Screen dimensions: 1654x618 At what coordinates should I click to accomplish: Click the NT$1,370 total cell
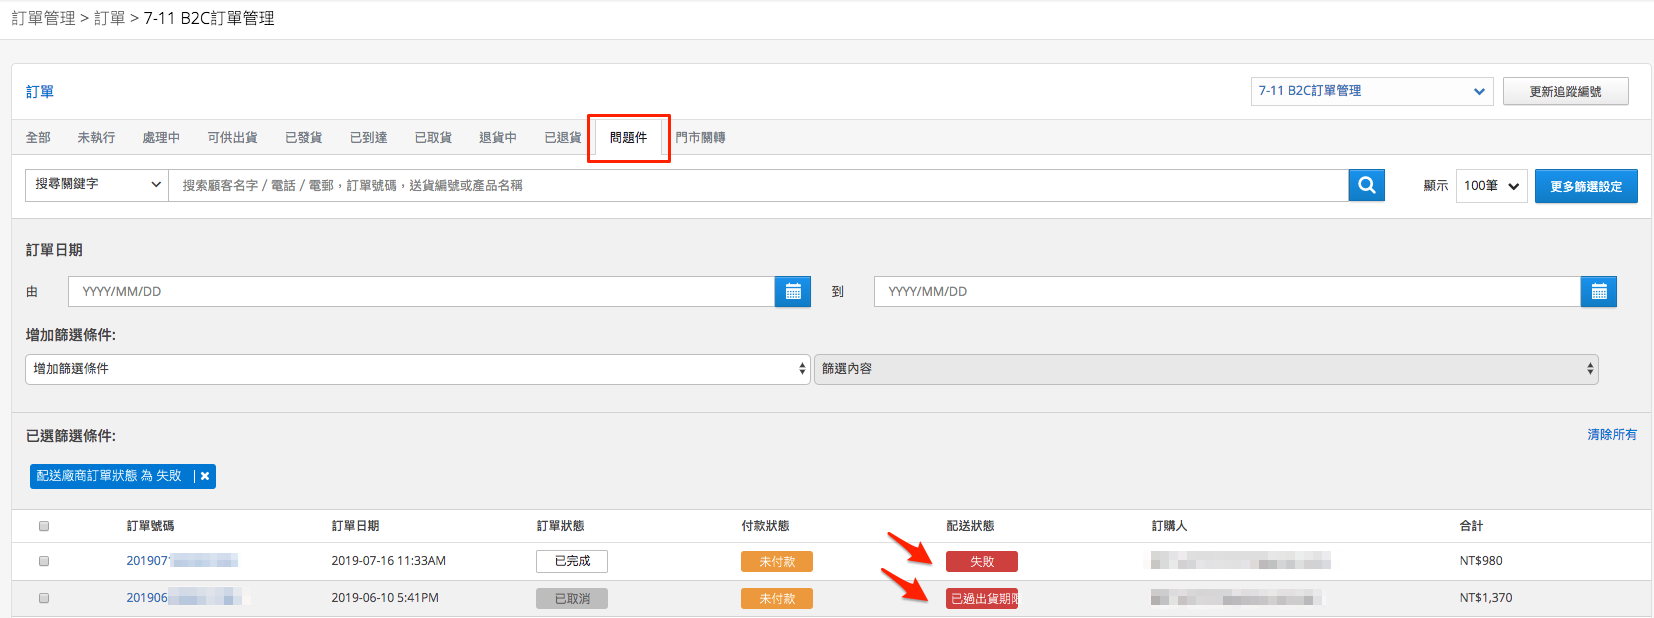pyautogui.click(x=1486, y=598)
